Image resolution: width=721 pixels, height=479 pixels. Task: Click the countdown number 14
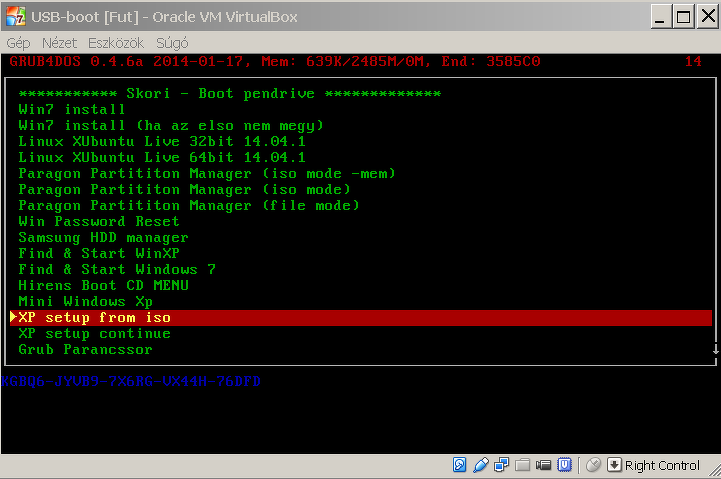693,62
